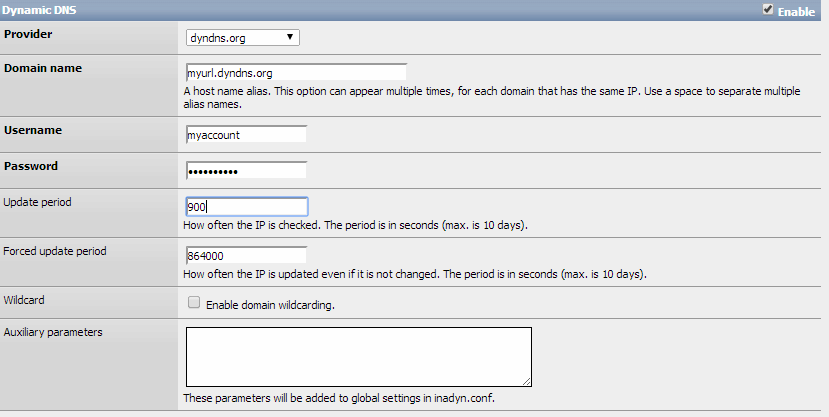Focus the Domain name field with myurl.dyndns.org
The width and height of the screenshot is (829, 417).
pos(296,73)
